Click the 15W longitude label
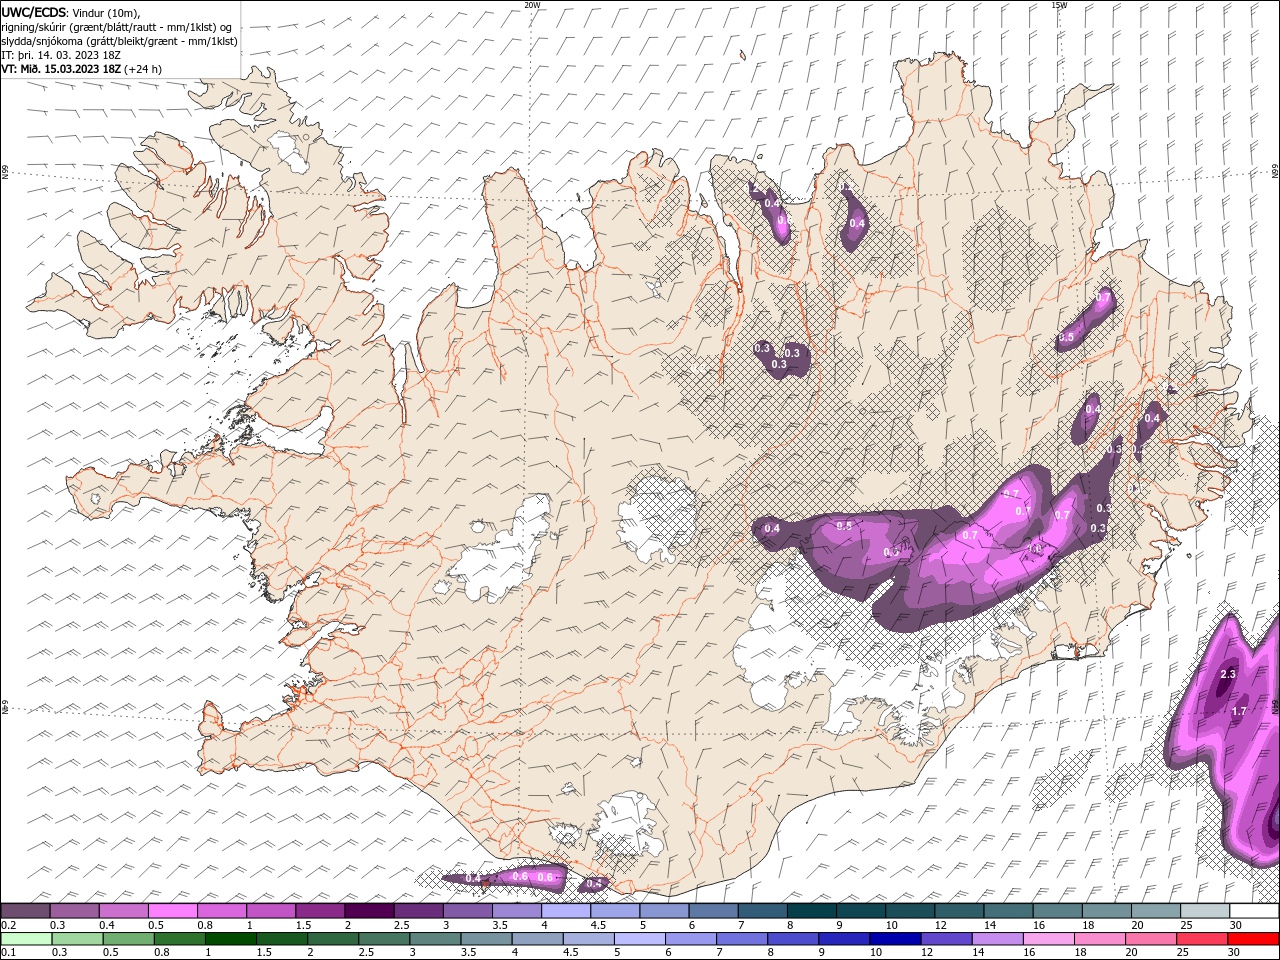This screenshot has height=960, width=1280. pos(1059,5)
